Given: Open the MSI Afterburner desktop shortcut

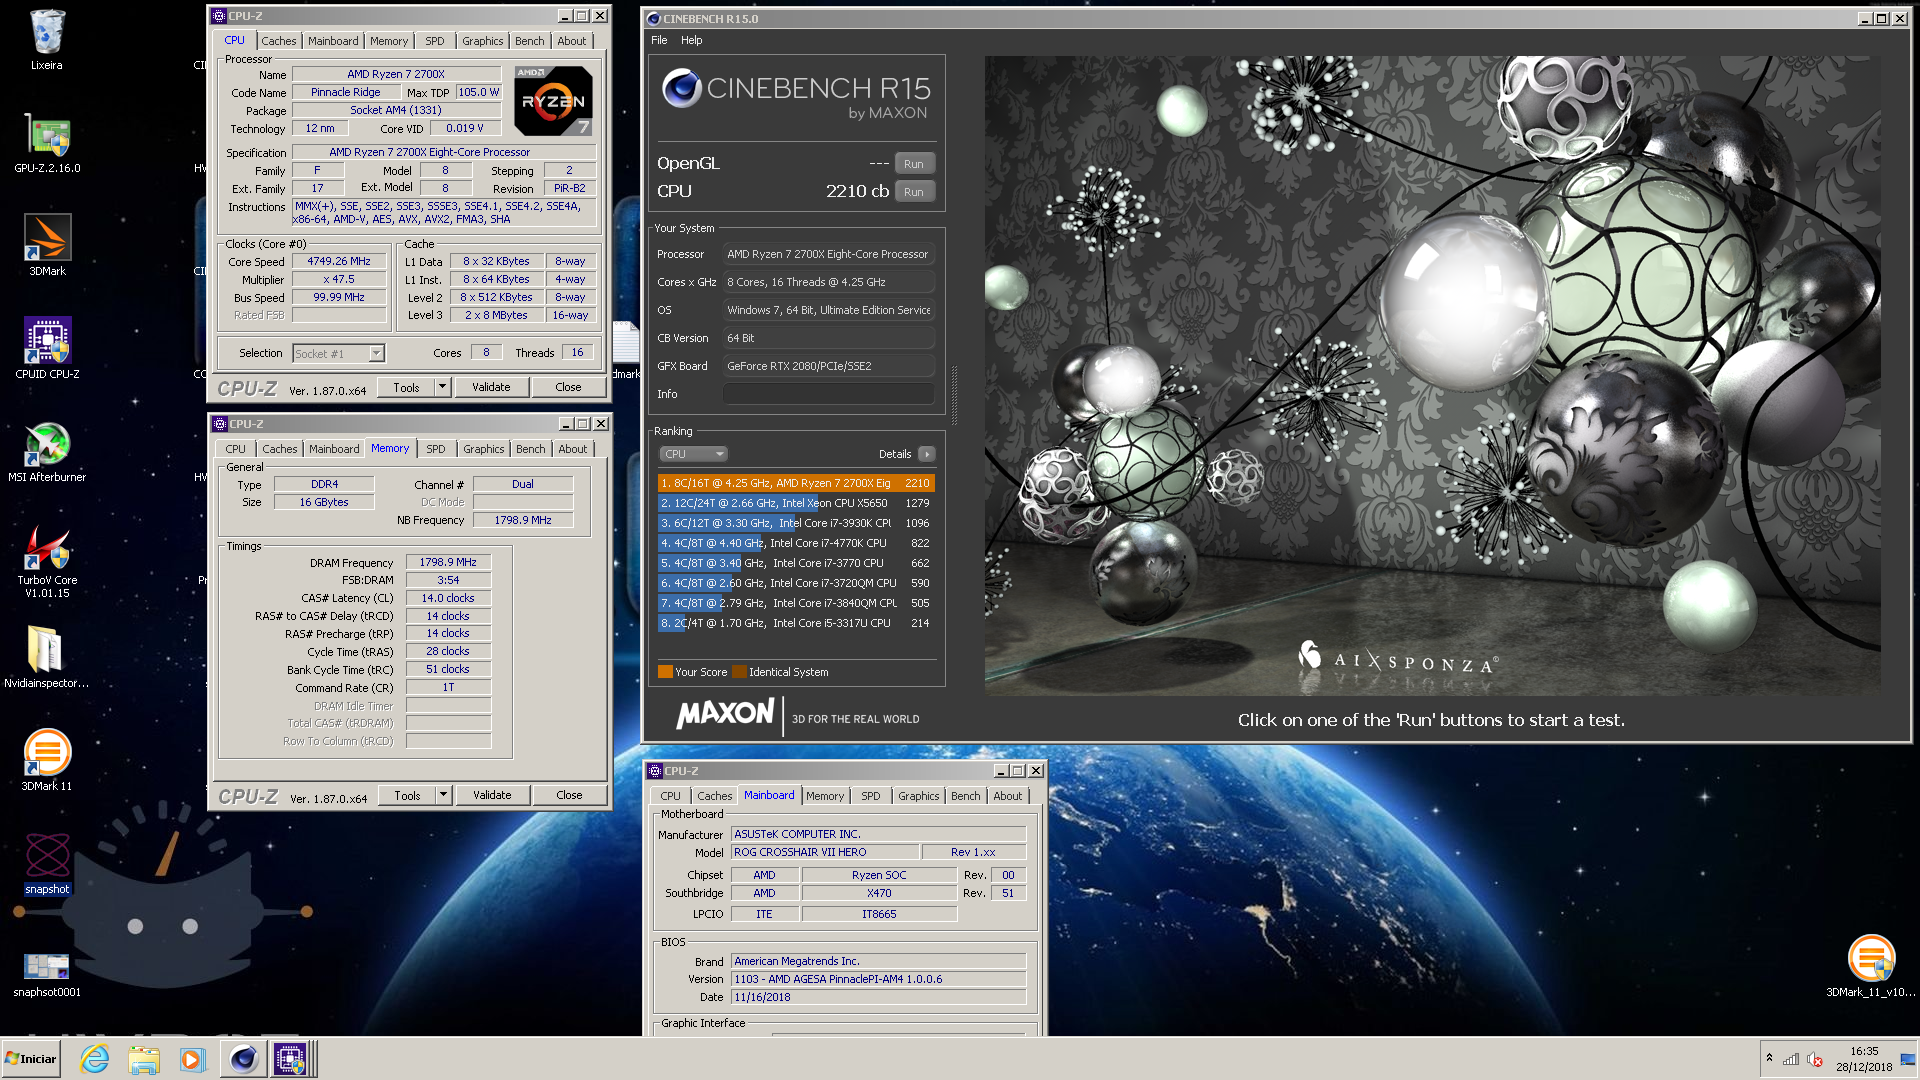Looking at the screenshot, I should click(47, 452).
